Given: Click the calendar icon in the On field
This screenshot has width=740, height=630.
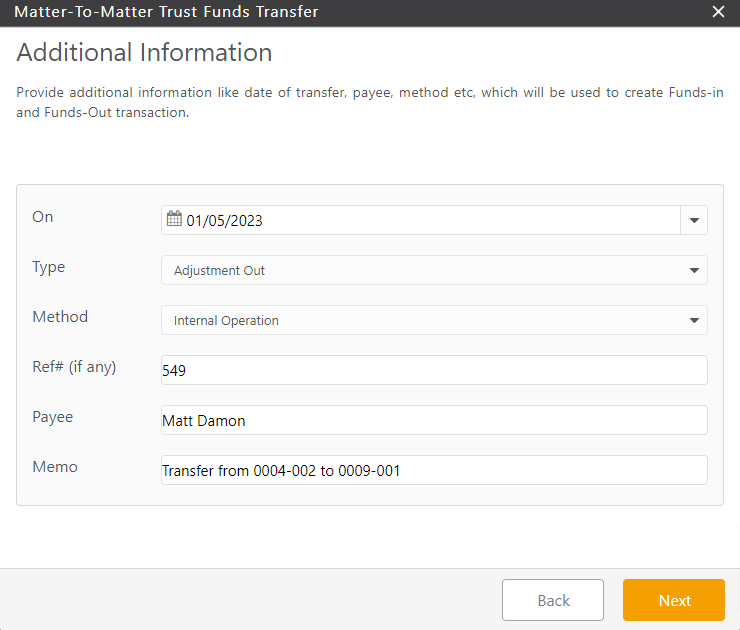Looking at the screenshot, I should click(x=174, y=220).
